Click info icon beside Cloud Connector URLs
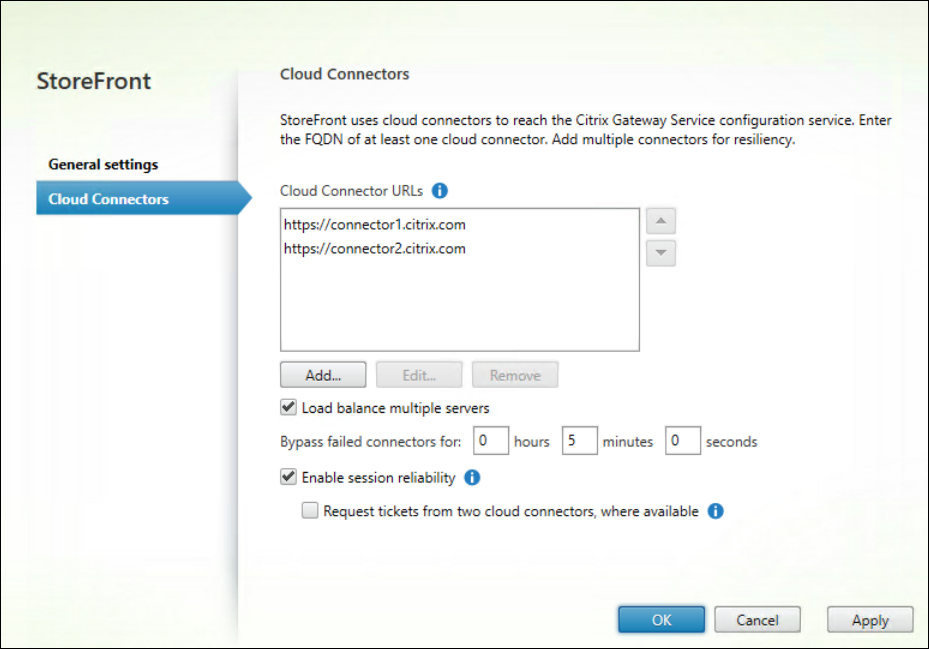Viewport: 929px width, 649px height. click(x=440, y=190)
